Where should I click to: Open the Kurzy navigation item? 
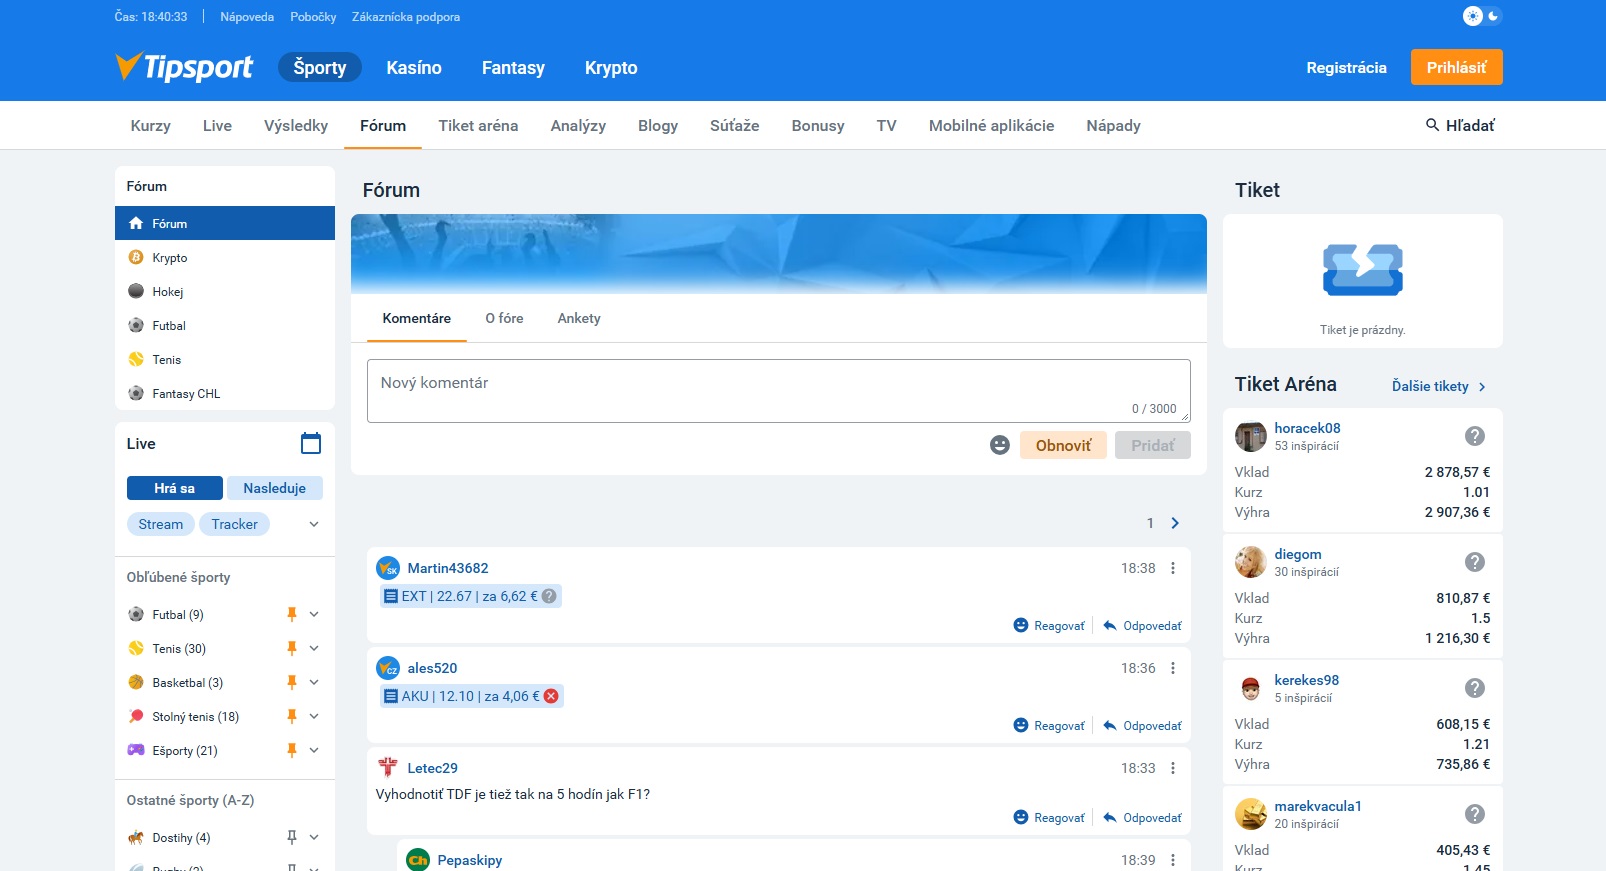pos(151,125)
